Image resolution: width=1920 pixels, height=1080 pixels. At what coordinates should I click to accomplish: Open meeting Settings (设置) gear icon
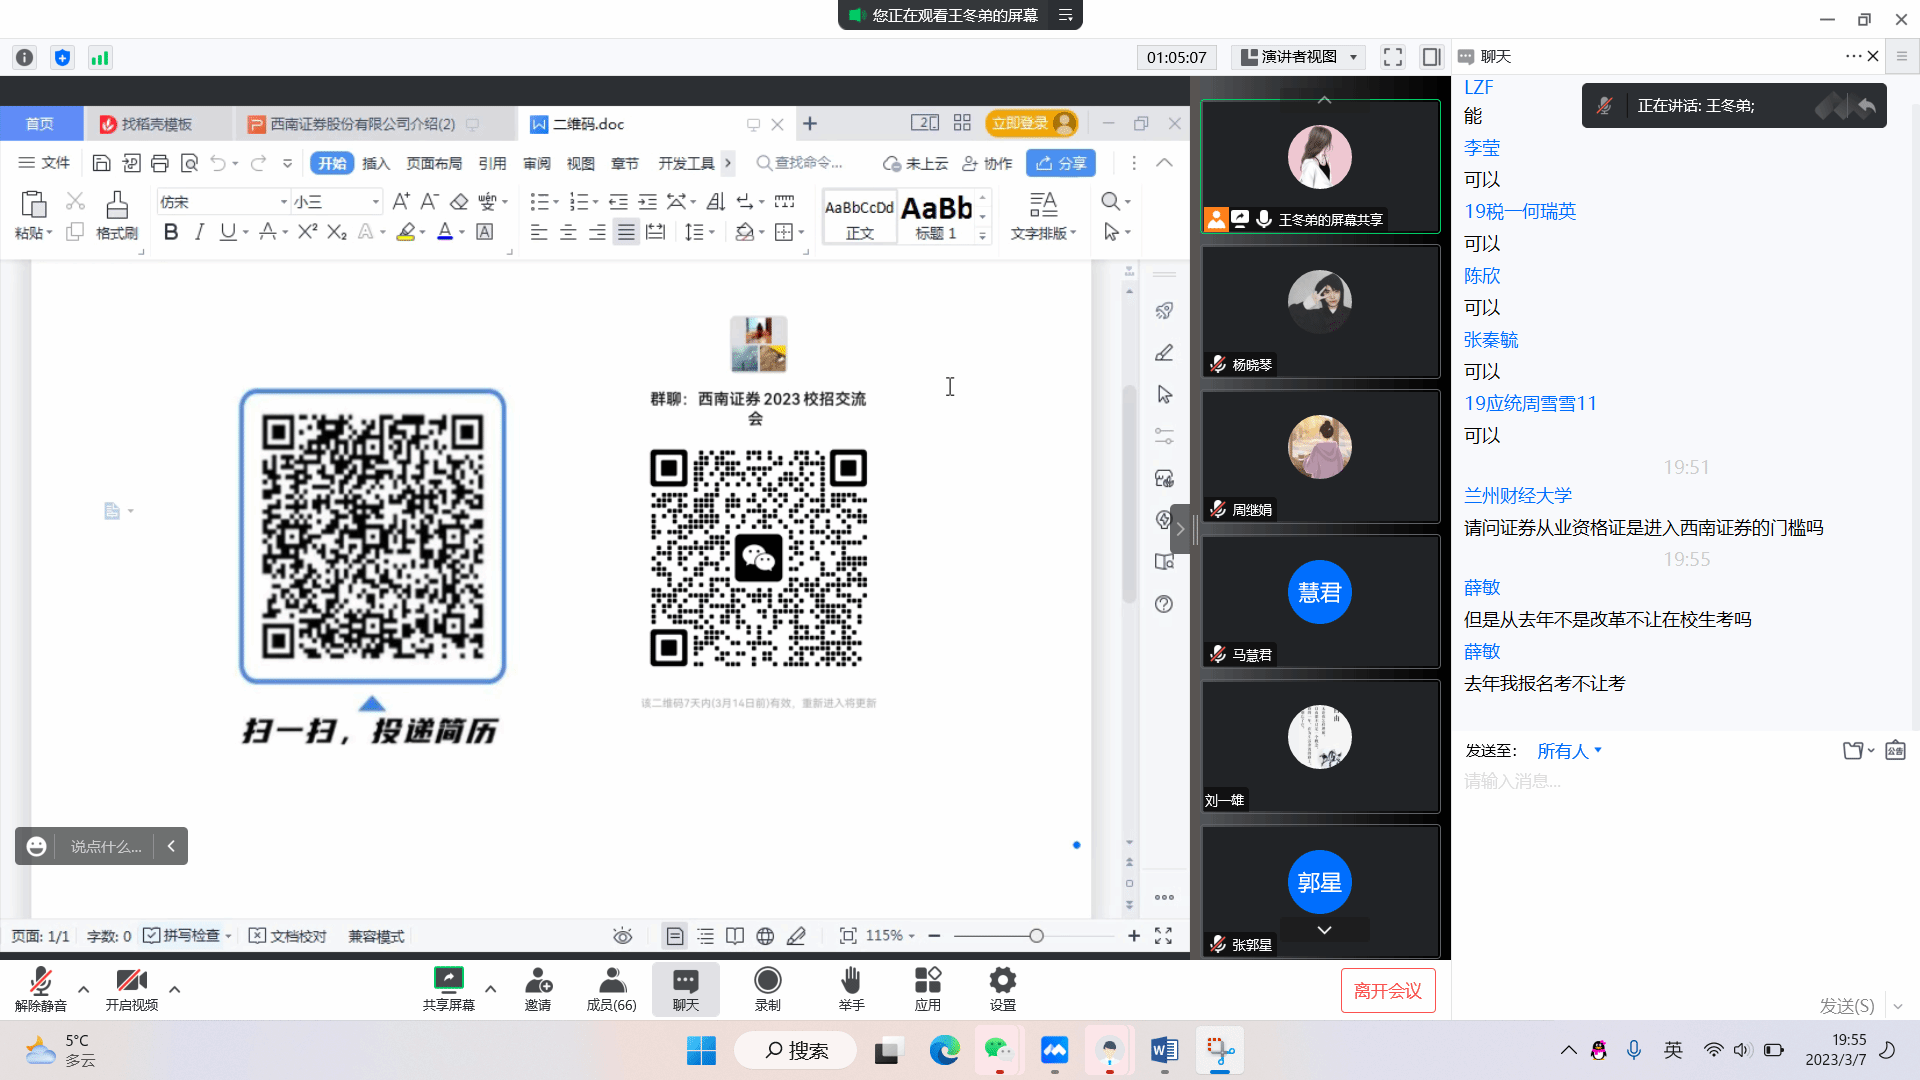coord(1002,989)
